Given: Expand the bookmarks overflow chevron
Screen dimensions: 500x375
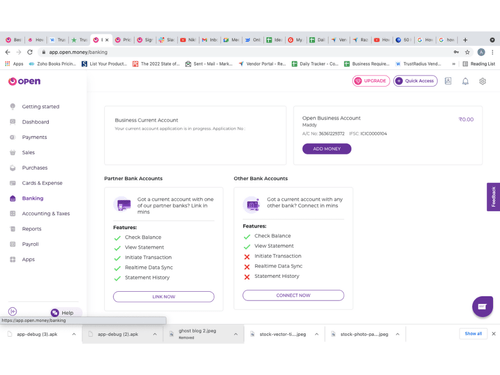Looking at the screenshot, I should coord(453,64).
